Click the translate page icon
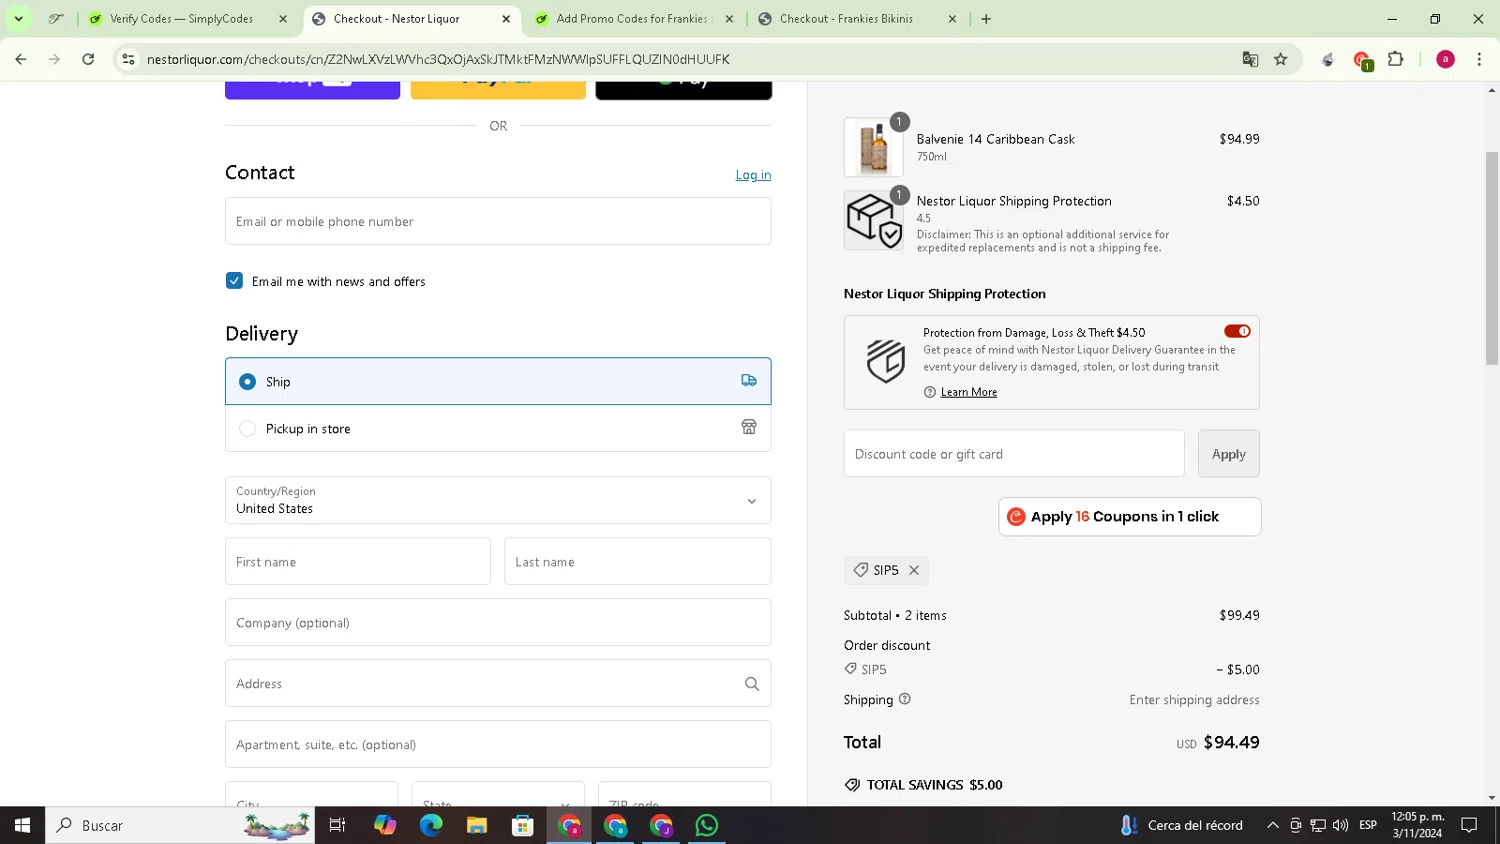The image size is (1500, 844). [1250, 59]
